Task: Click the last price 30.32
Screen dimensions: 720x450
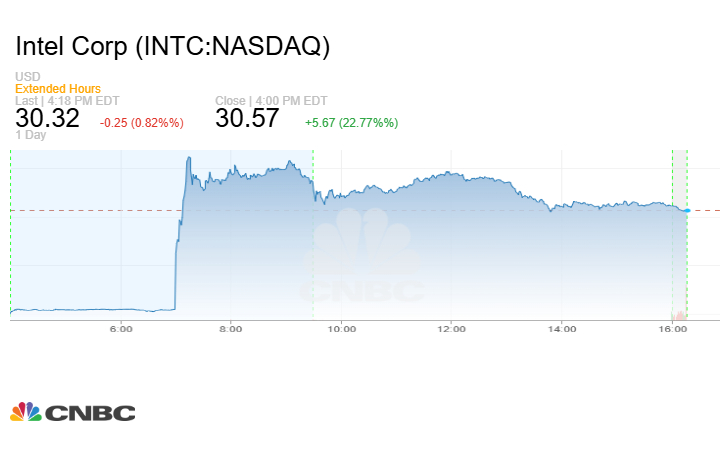Action: [x=45, y=117]
